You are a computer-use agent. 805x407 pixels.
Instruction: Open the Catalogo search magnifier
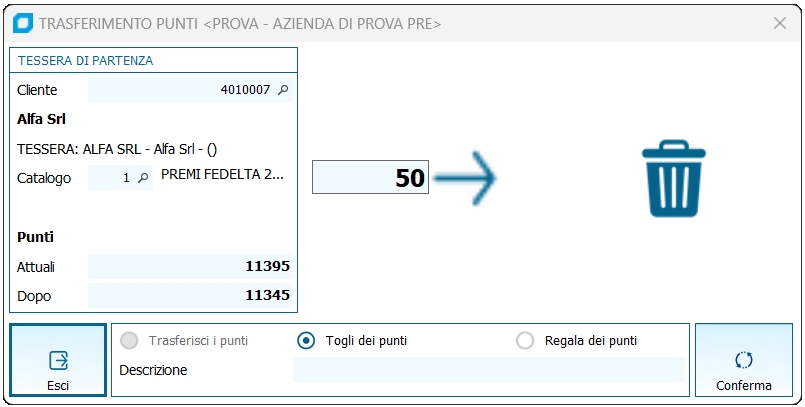coord(142,177)
